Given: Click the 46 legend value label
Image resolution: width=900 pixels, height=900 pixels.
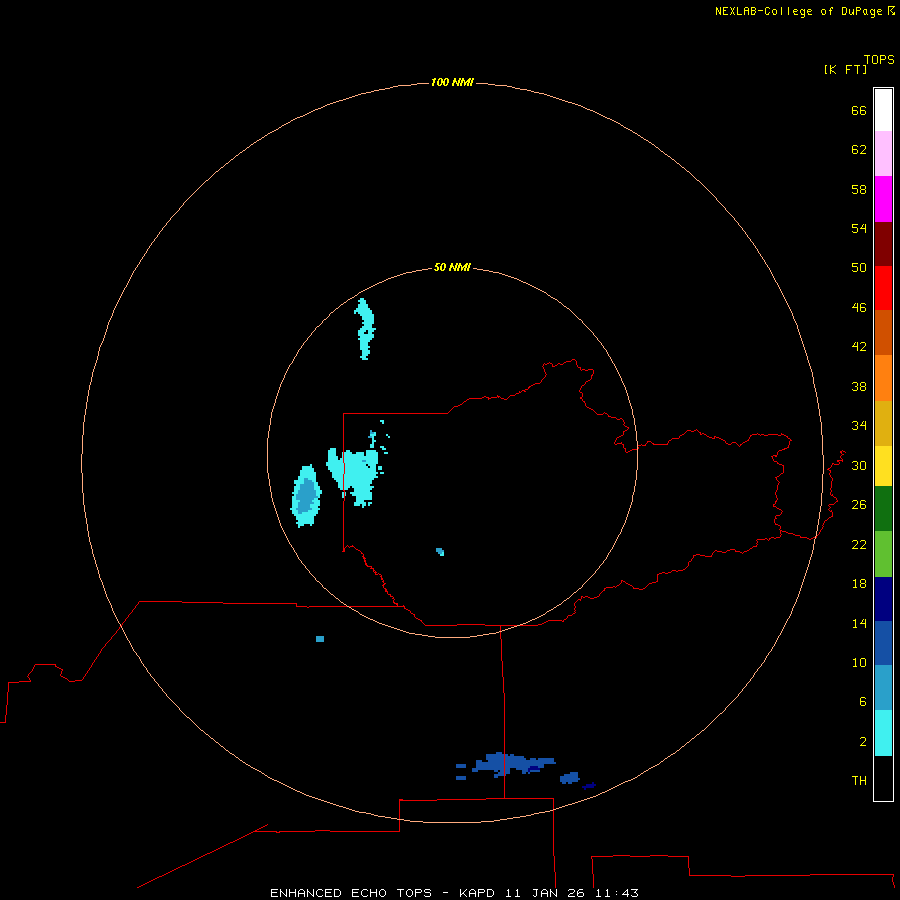Looking at the screenshot, I should click(x=859, y=308).
